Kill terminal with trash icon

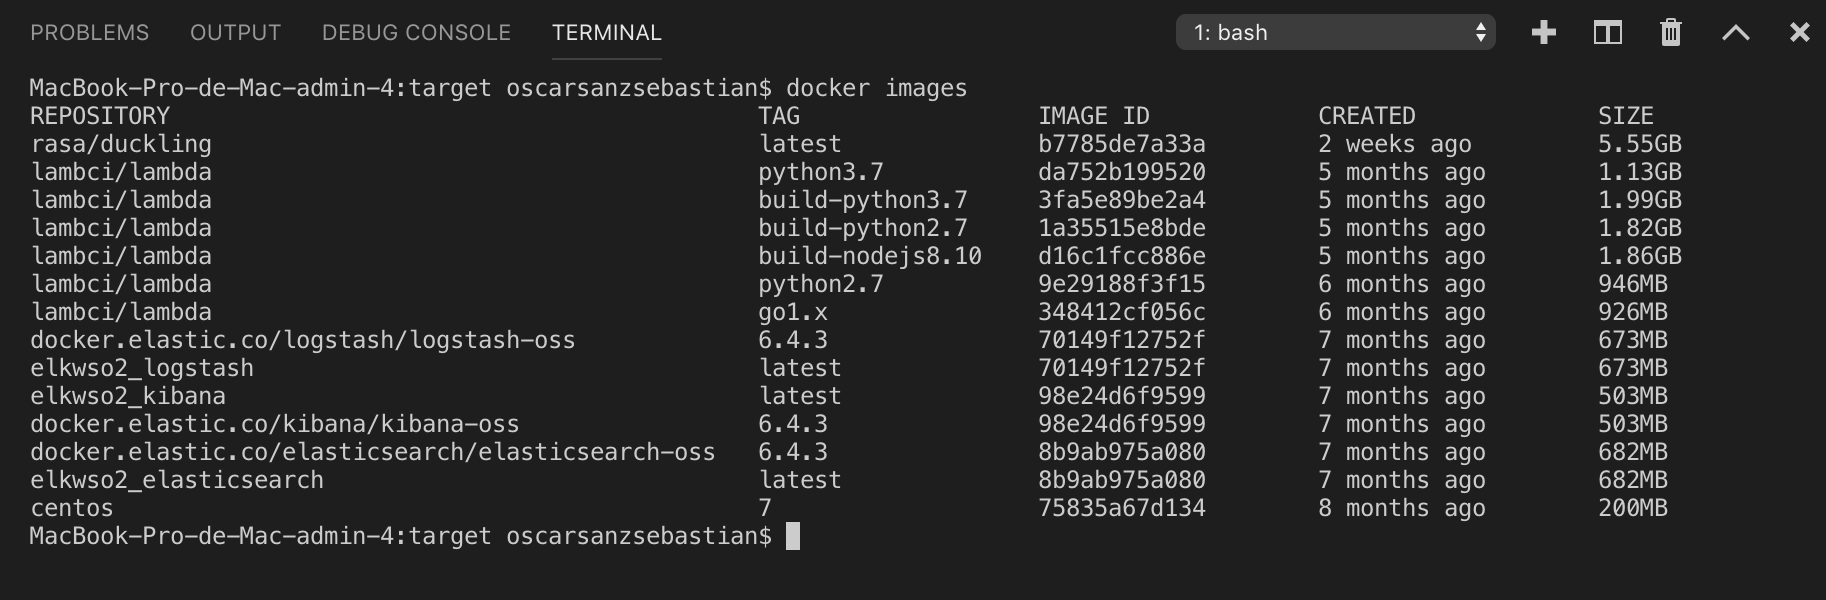pos(1670,33)
